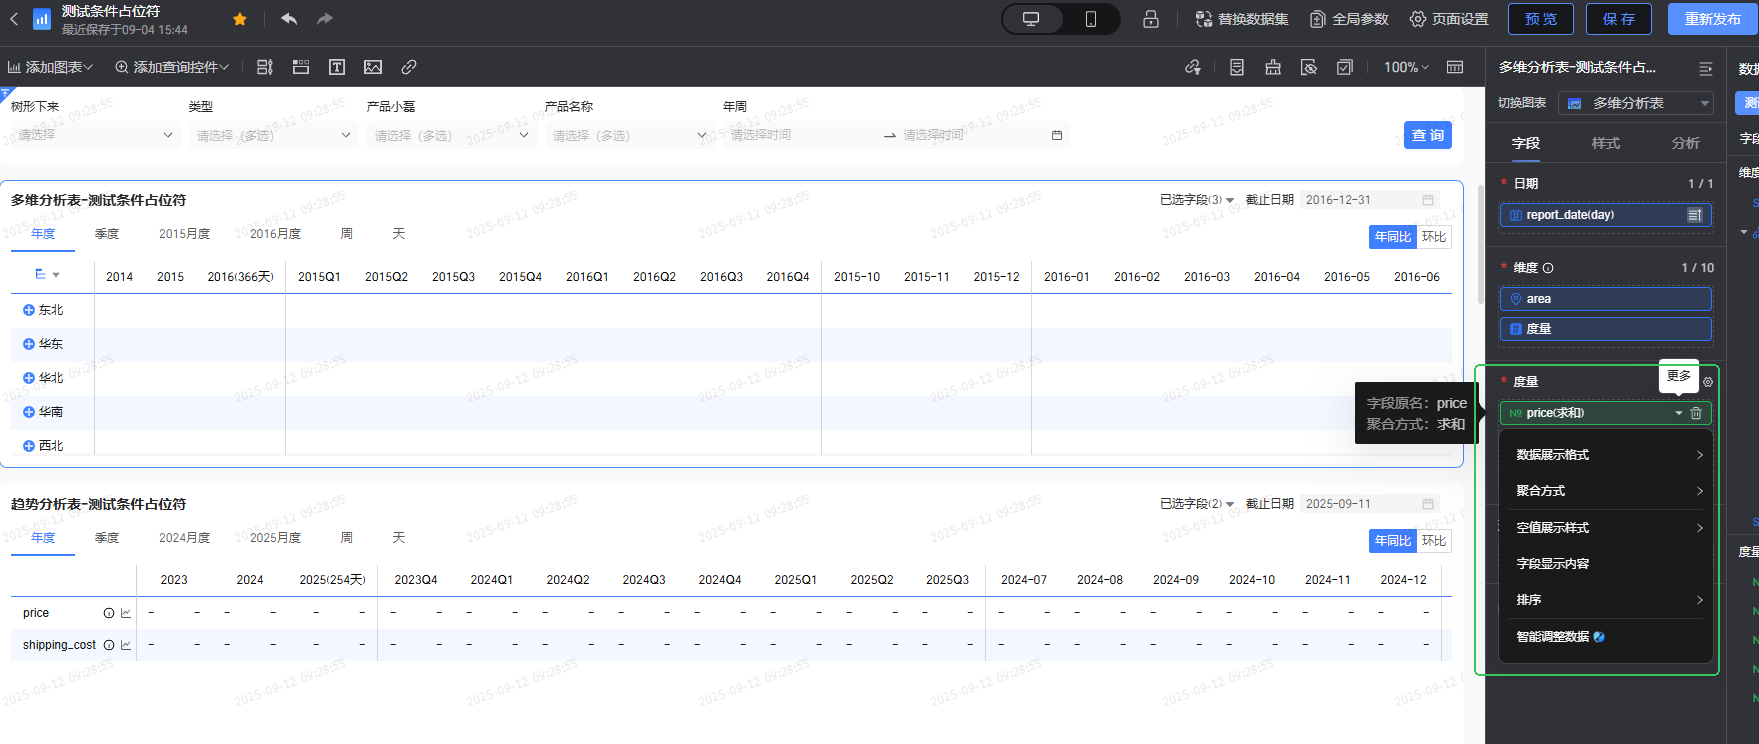Switch to the 样式 tab
Image resolution: width=1759 pixels, height=744 pixels.
click(x=1605, y=143)
